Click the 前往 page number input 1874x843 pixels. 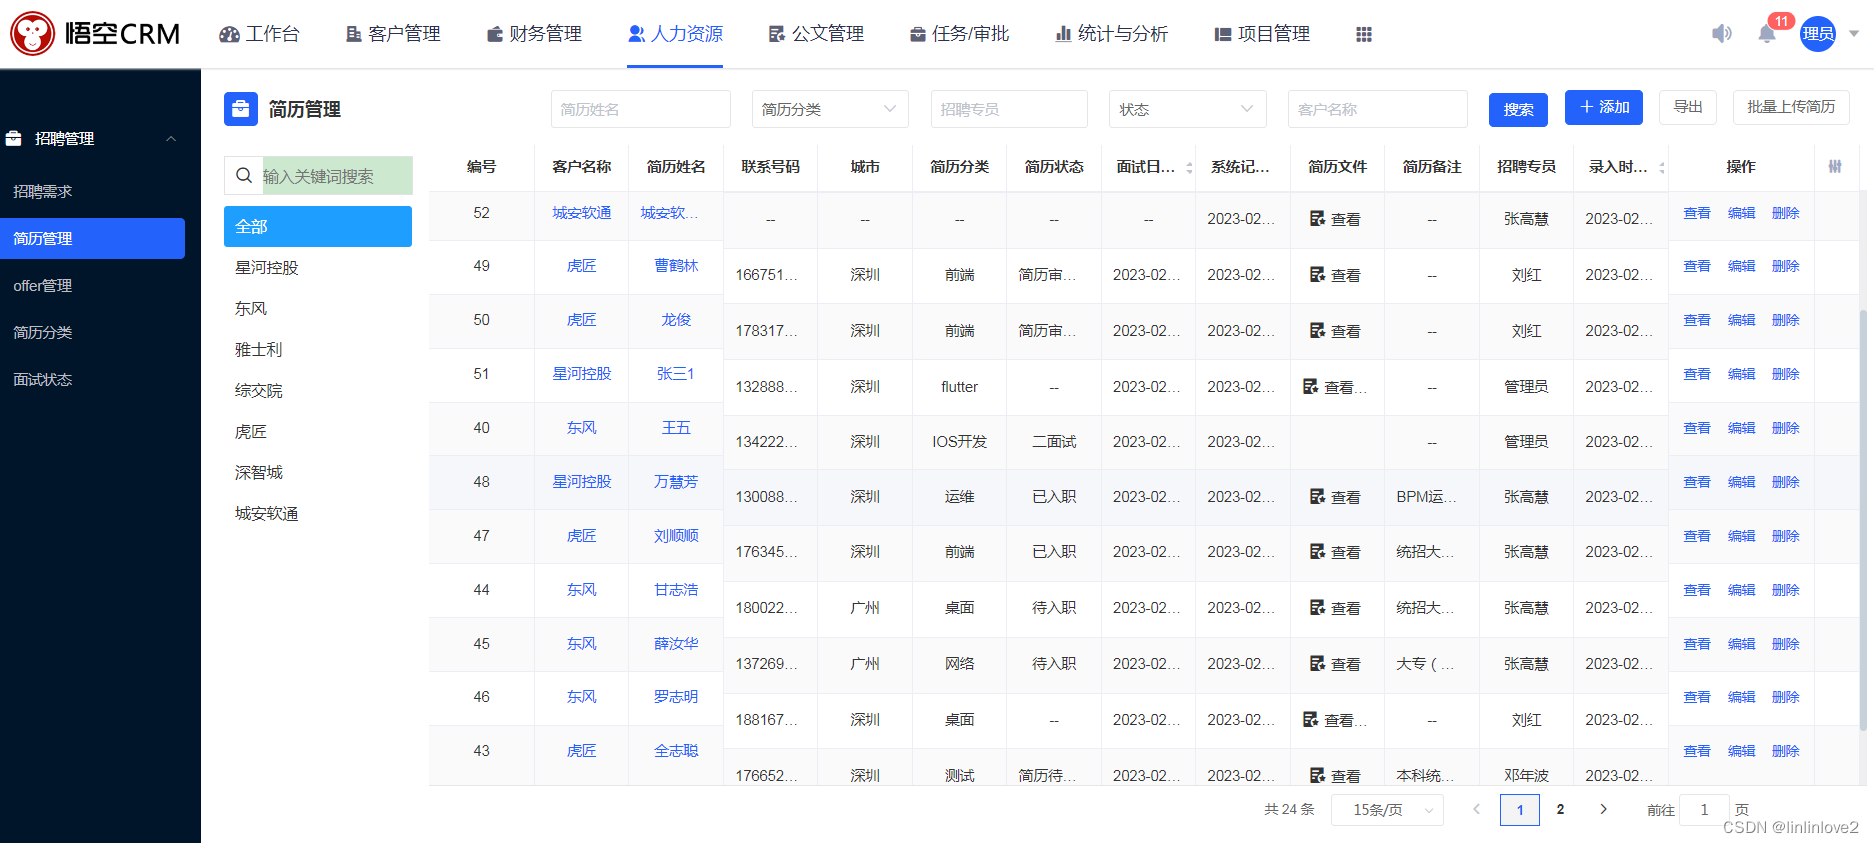(x=1704, y=810)
